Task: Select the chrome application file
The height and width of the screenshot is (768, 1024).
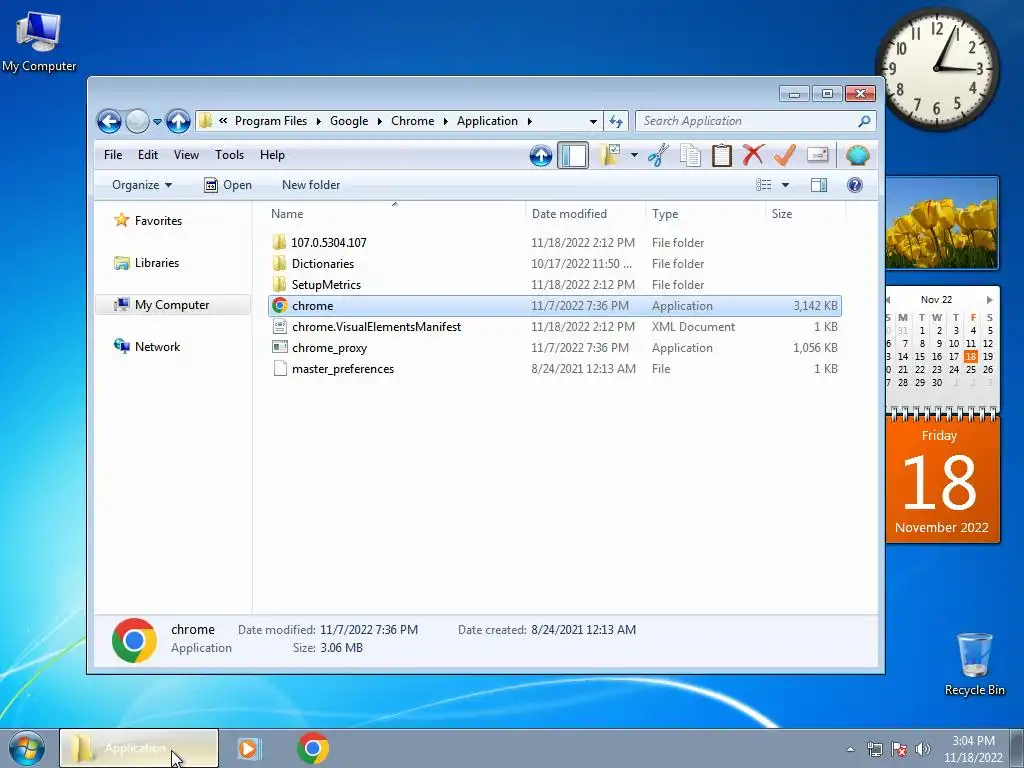Action: (x=554, y=306)
